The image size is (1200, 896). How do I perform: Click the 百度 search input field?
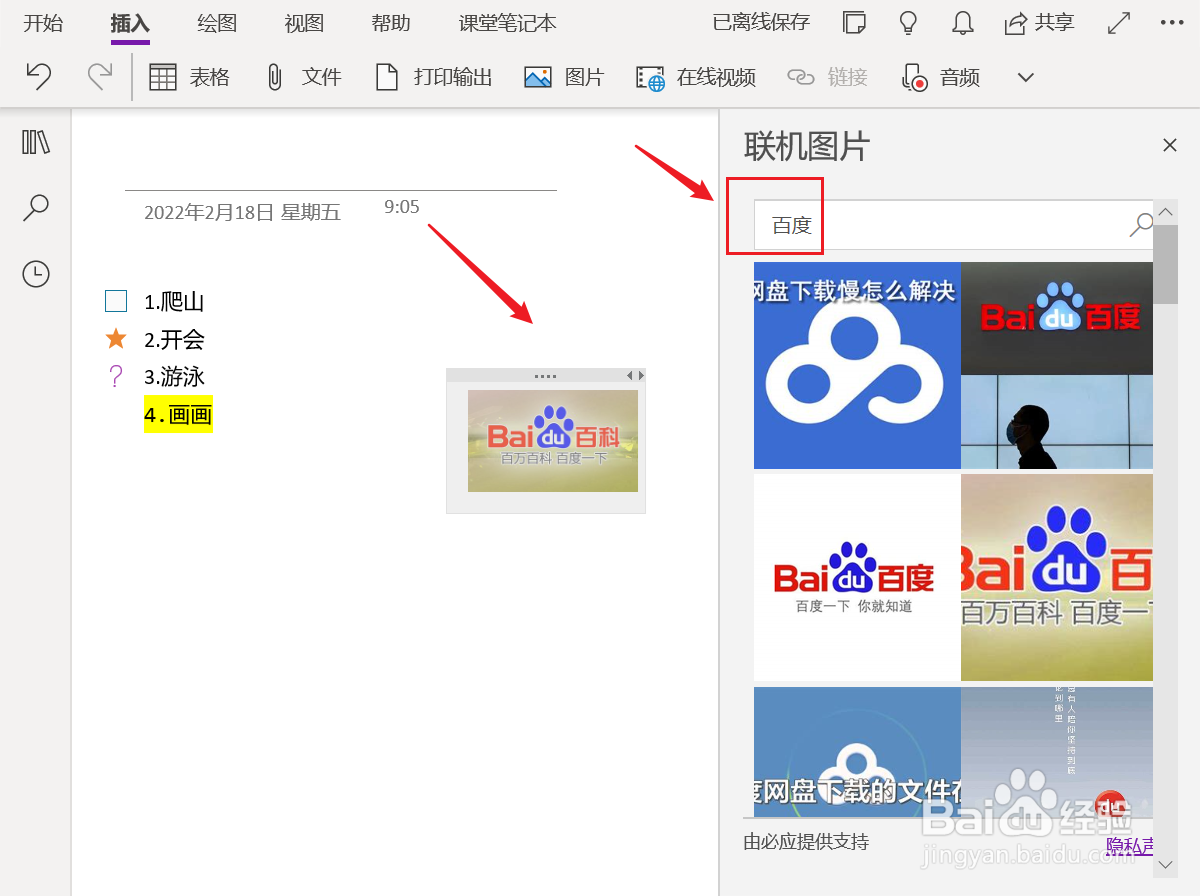pyautogui.click(x=940, y=225)
